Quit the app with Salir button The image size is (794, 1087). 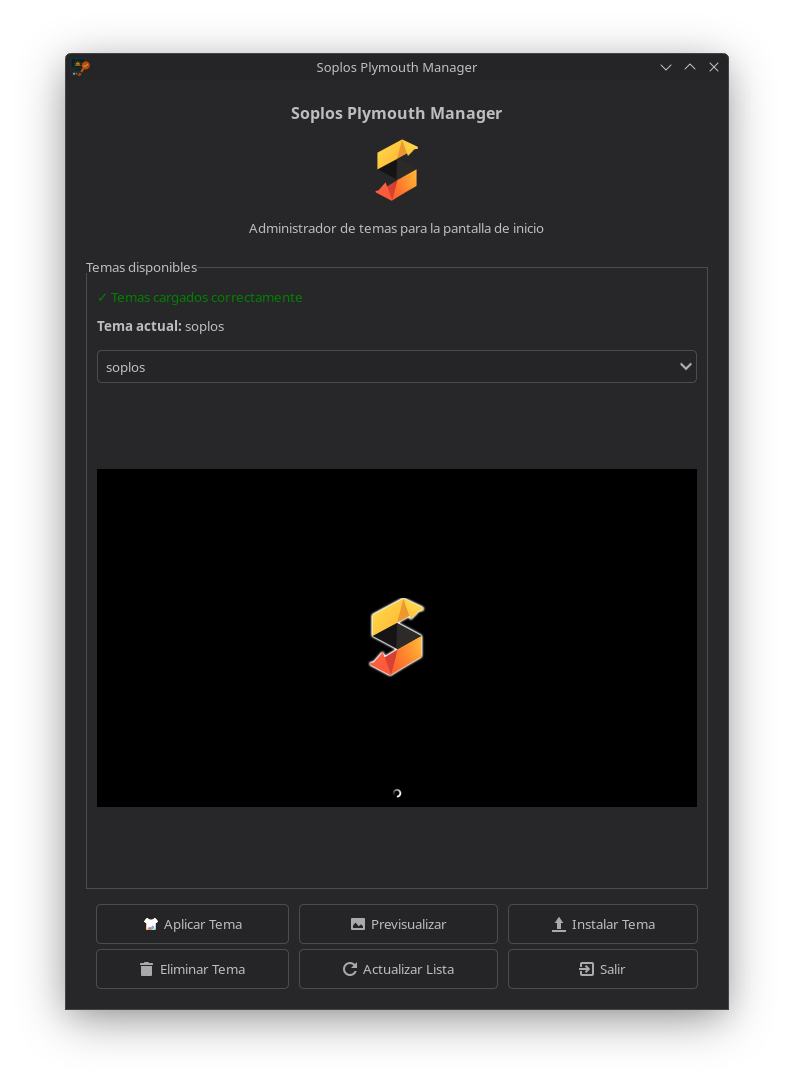pyautogui.click(x=603, y=968)
